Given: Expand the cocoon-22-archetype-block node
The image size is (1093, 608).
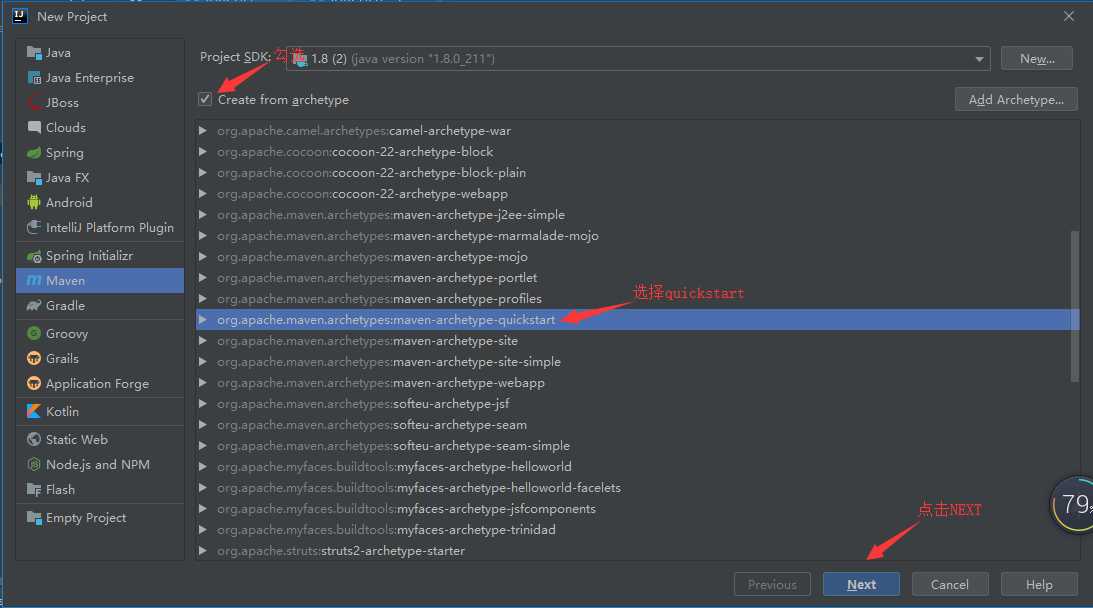Looking at the screenshot, I should tap(202, 152).
